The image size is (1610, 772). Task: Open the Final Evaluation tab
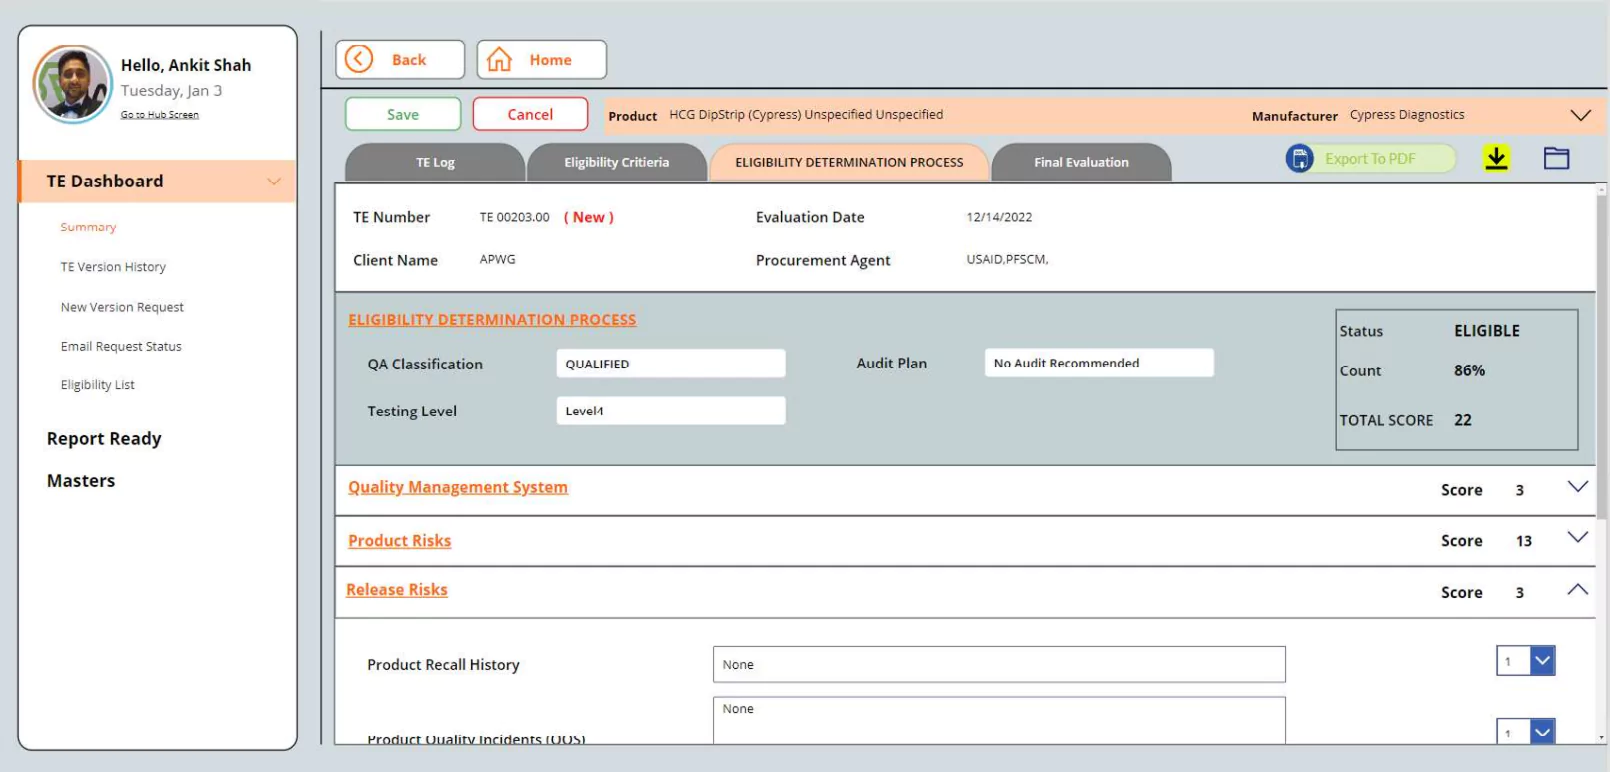[x=1081, y=162]
